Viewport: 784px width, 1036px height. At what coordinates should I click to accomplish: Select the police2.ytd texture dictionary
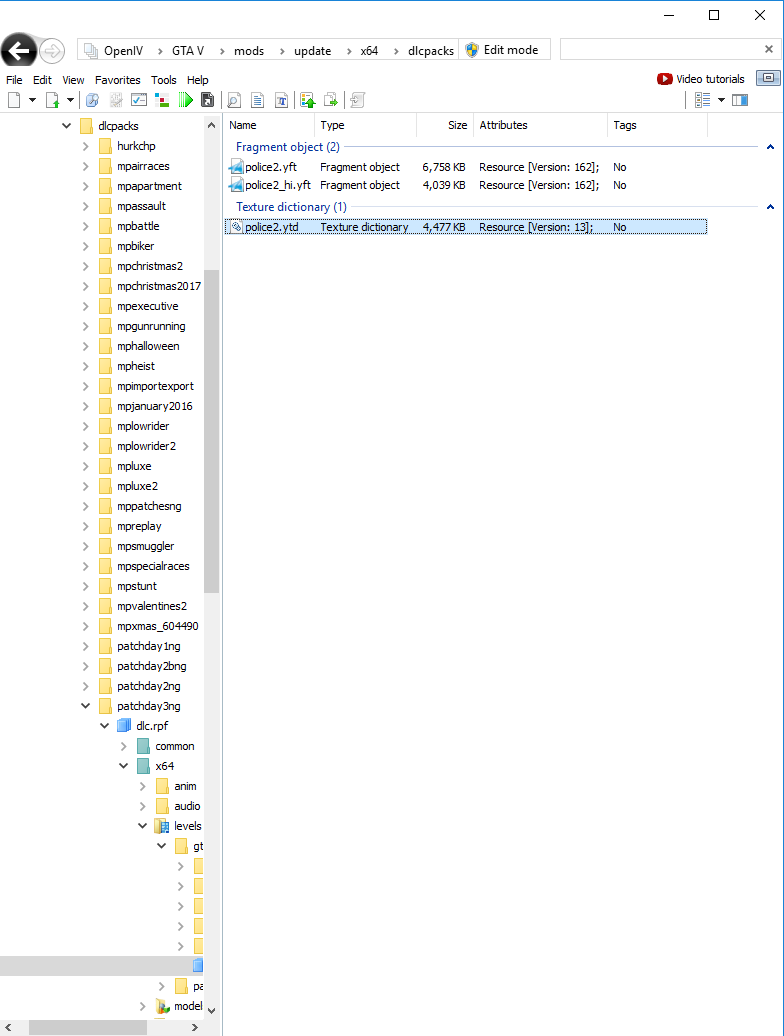point(466,227)
